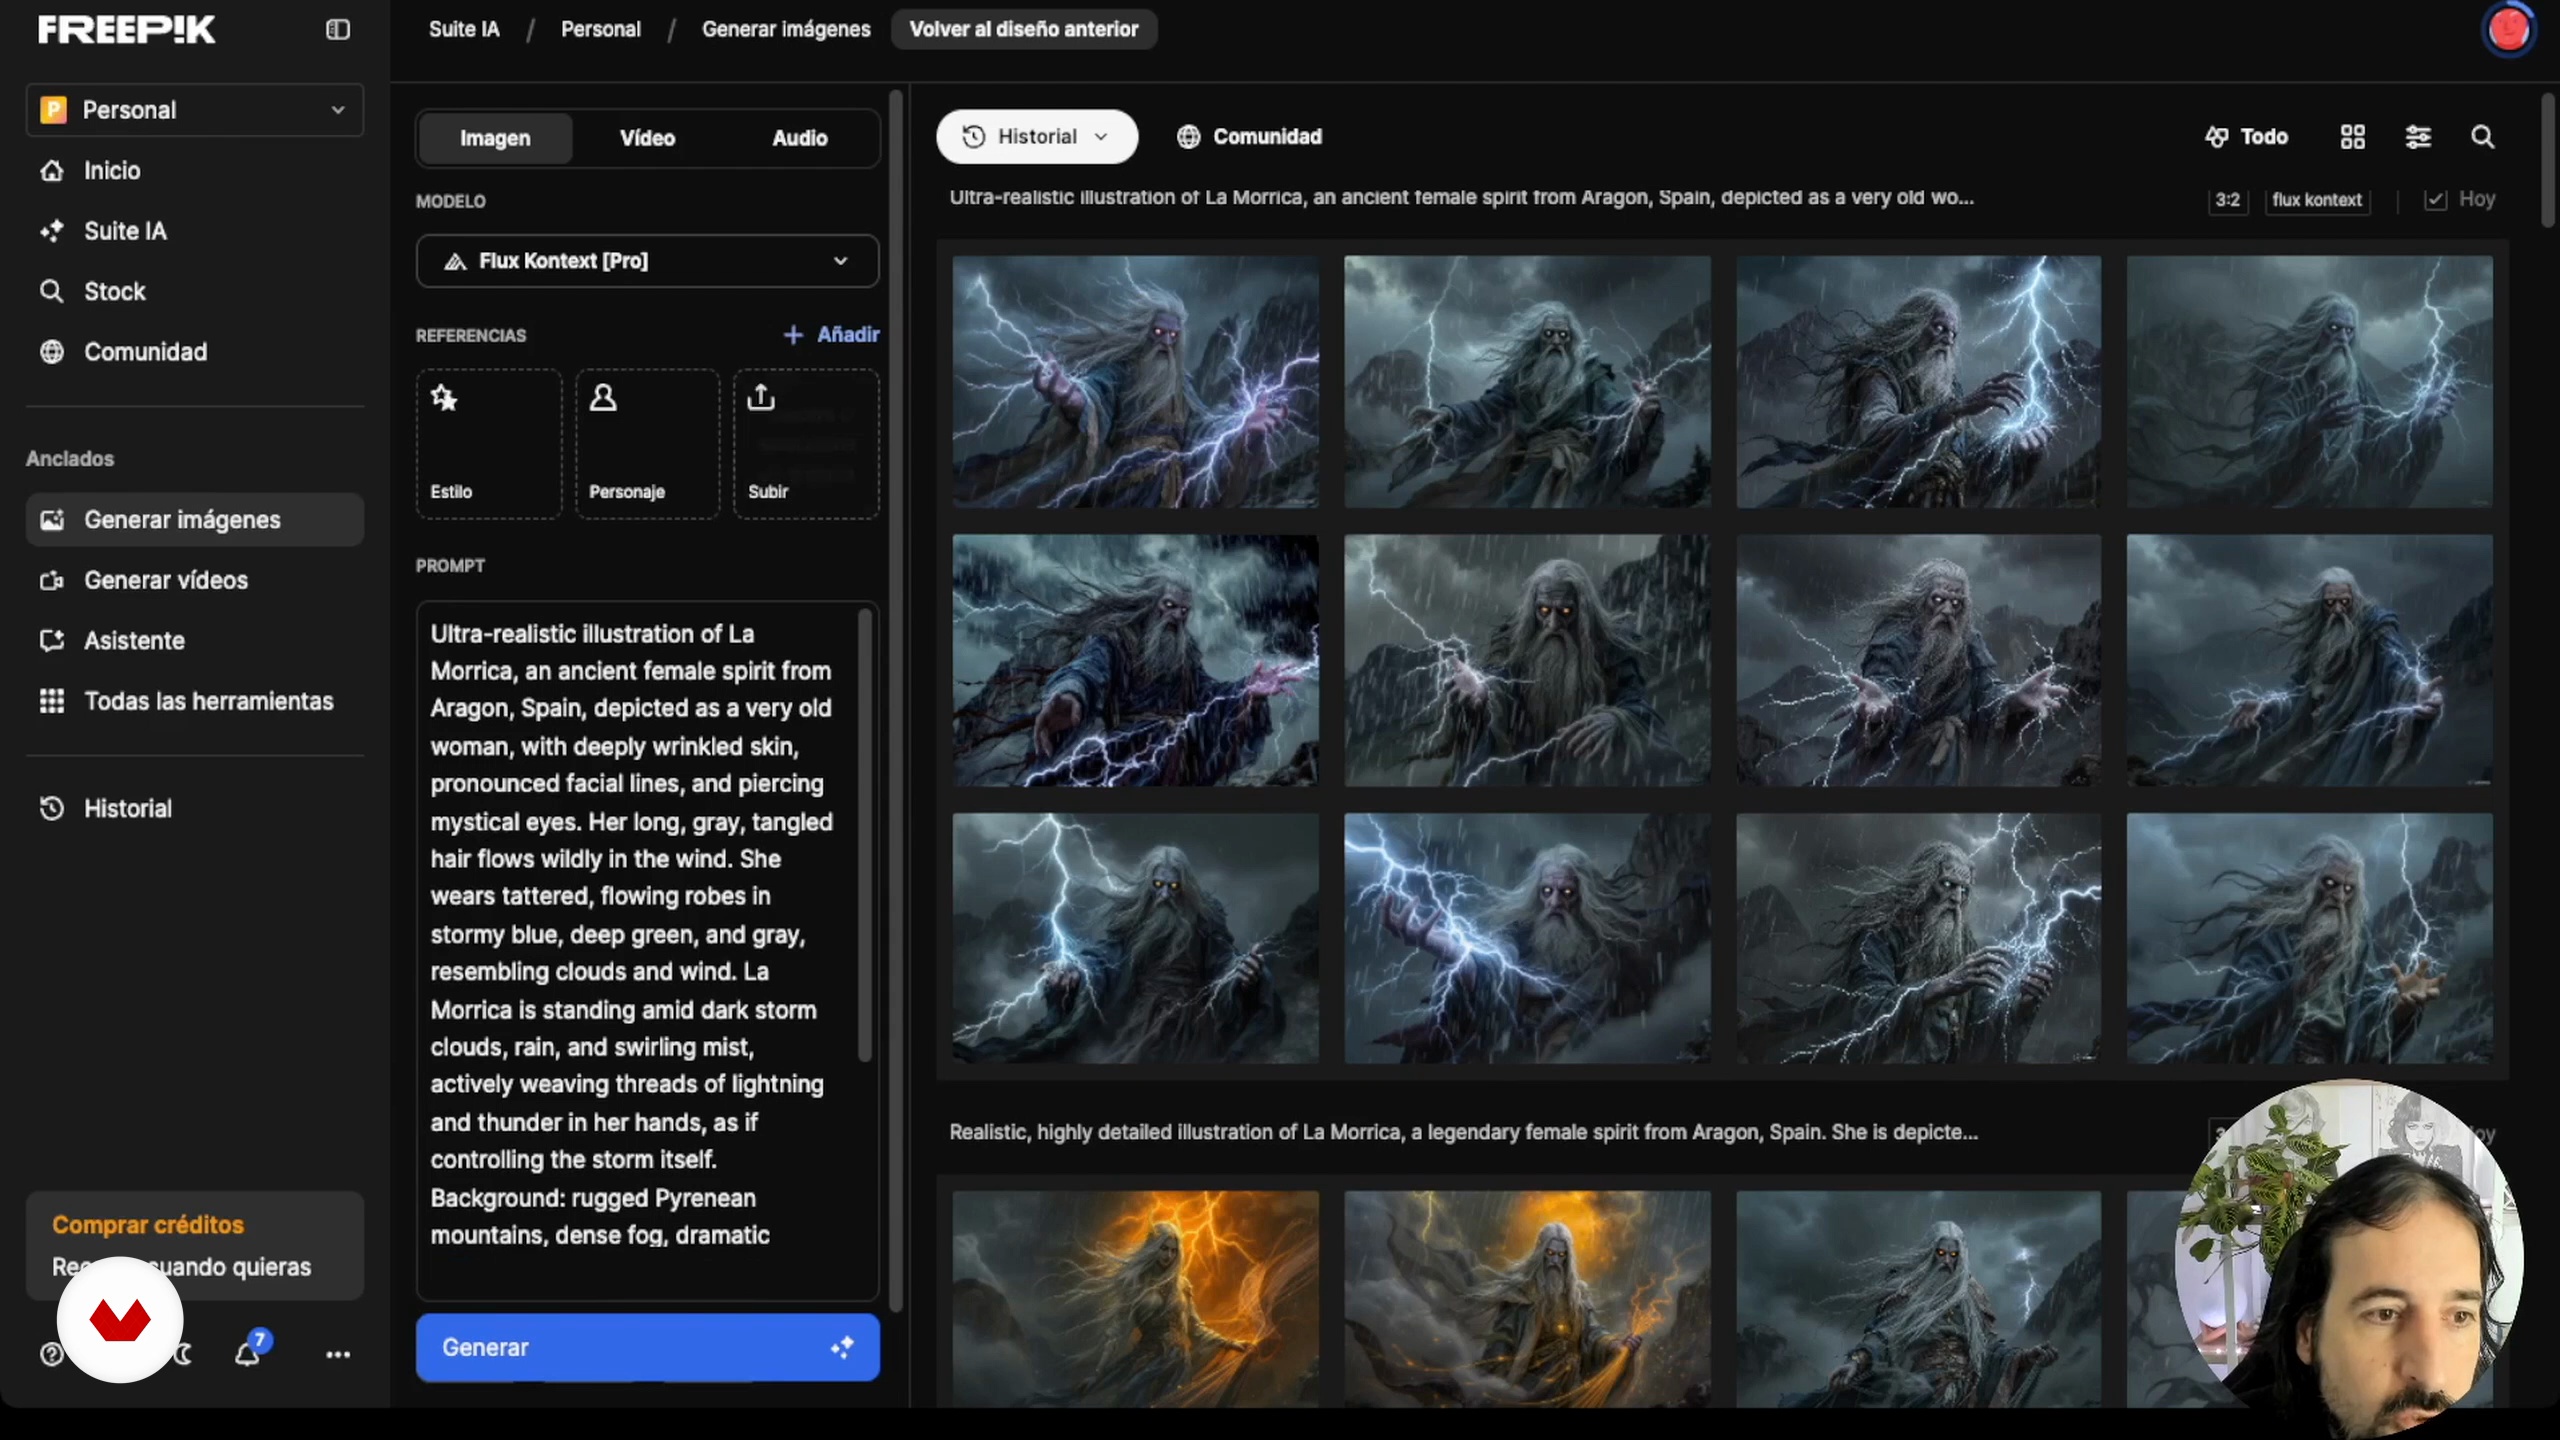Open the Comunidad tab beside Historial
The width and height of the screenshot is (2560, 1440).
[x=1249, y=137]
